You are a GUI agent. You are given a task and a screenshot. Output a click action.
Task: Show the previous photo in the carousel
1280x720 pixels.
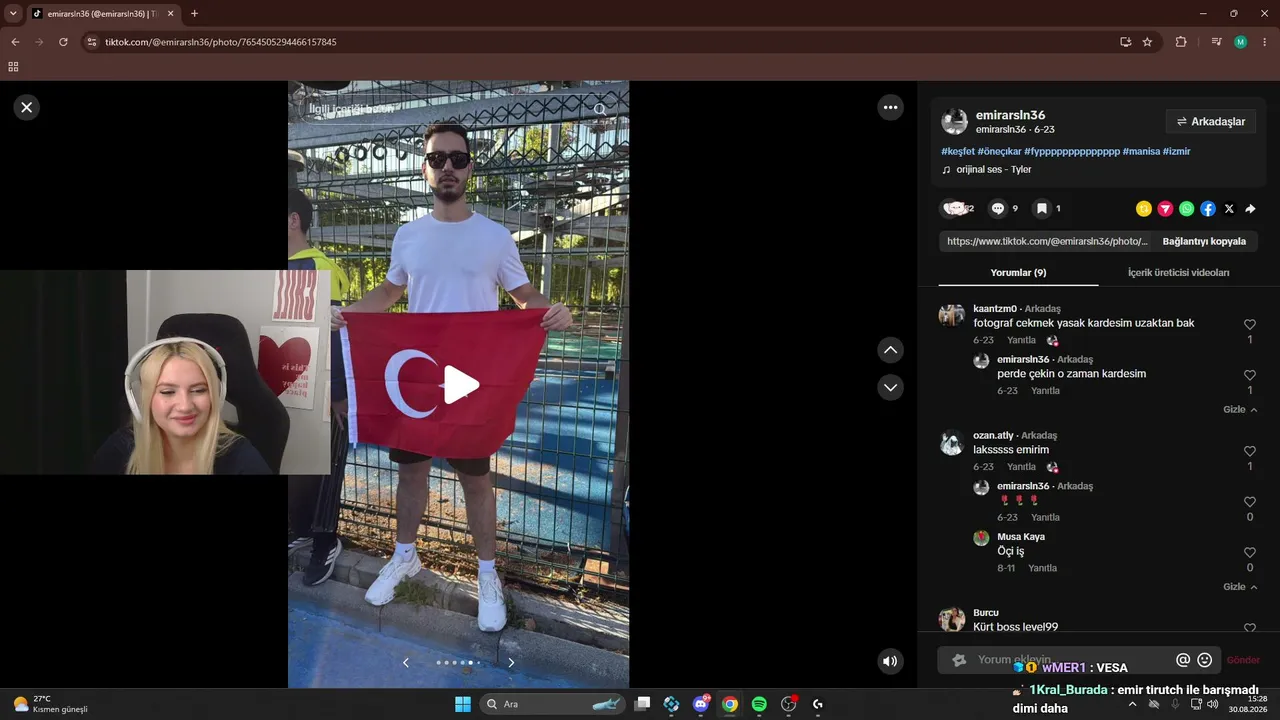pos(406,662)
